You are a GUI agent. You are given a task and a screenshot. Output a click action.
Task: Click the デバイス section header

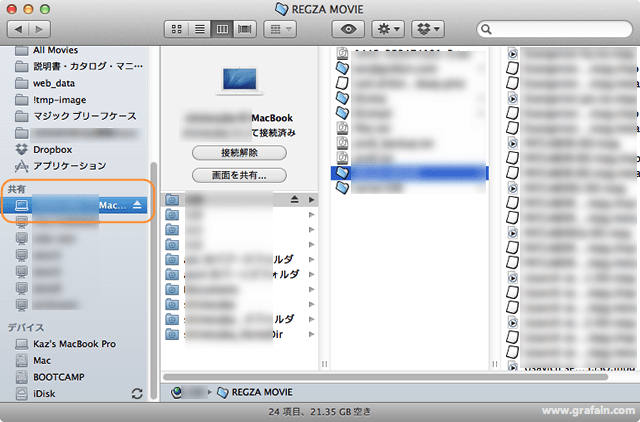[x=26, y=328]
